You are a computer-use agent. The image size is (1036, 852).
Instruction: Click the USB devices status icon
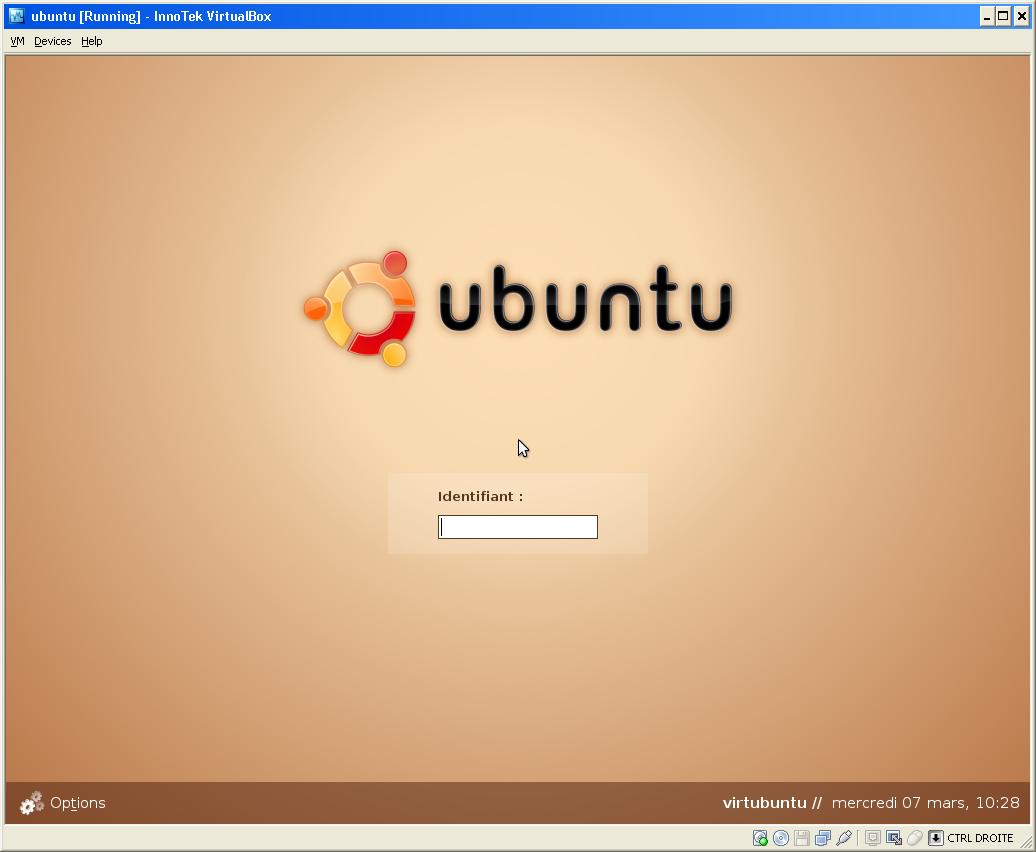pos(844,838)
